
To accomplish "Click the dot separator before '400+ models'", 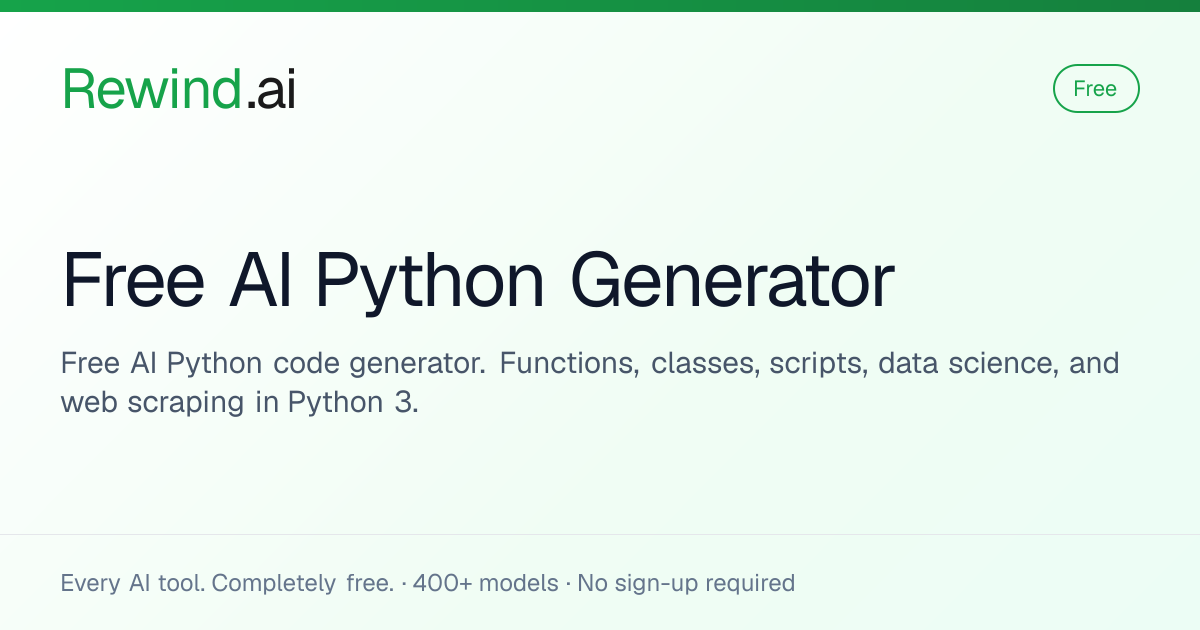I will [403, 583].
